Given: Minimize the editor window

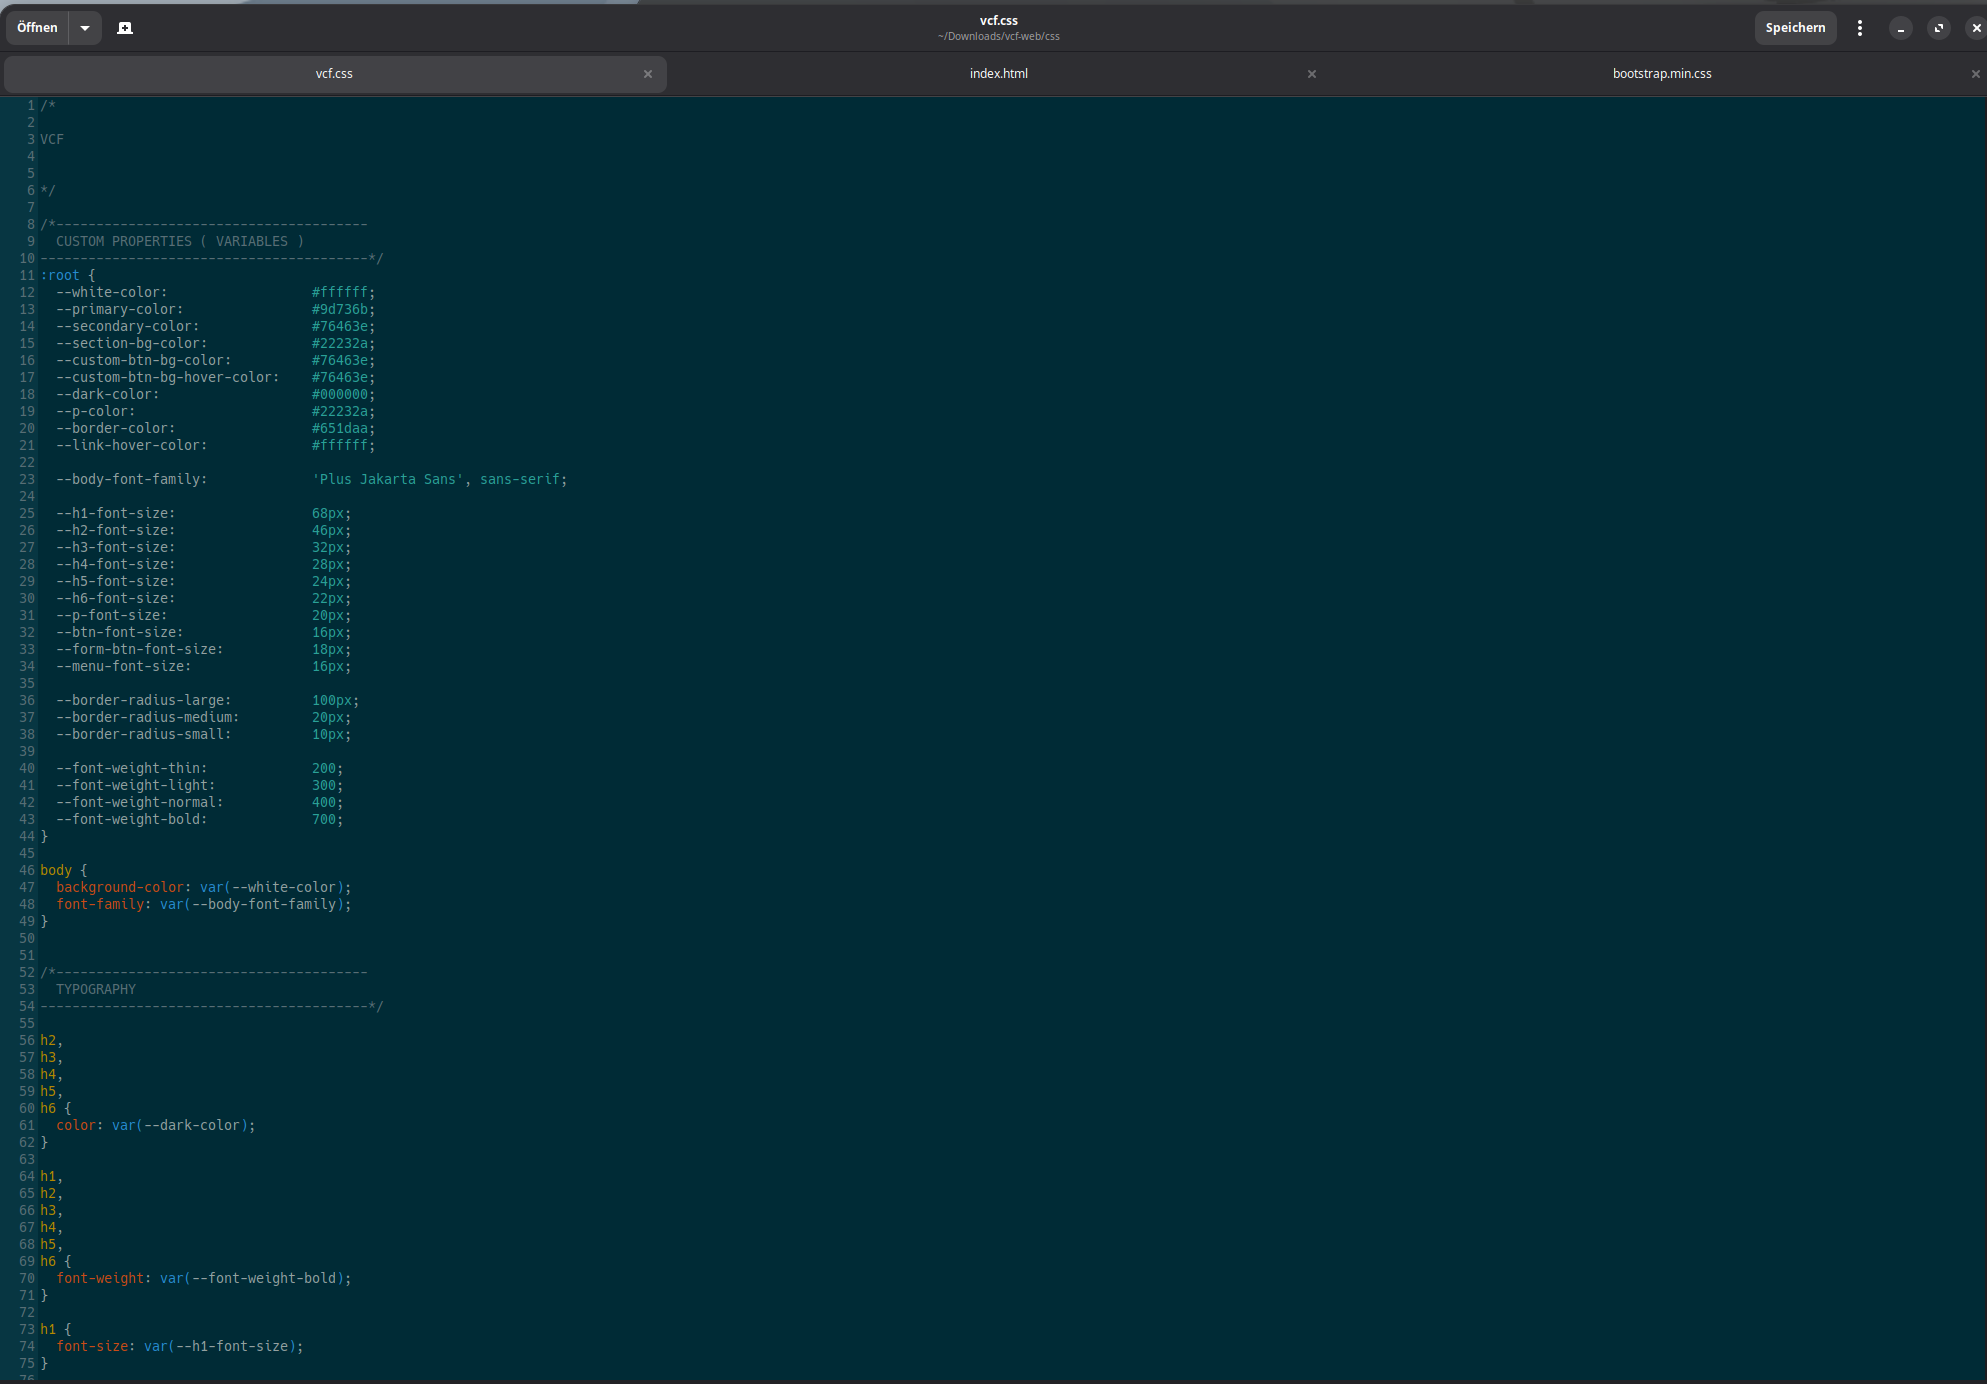Looking at the screenshot, I should coord(1900,28).
